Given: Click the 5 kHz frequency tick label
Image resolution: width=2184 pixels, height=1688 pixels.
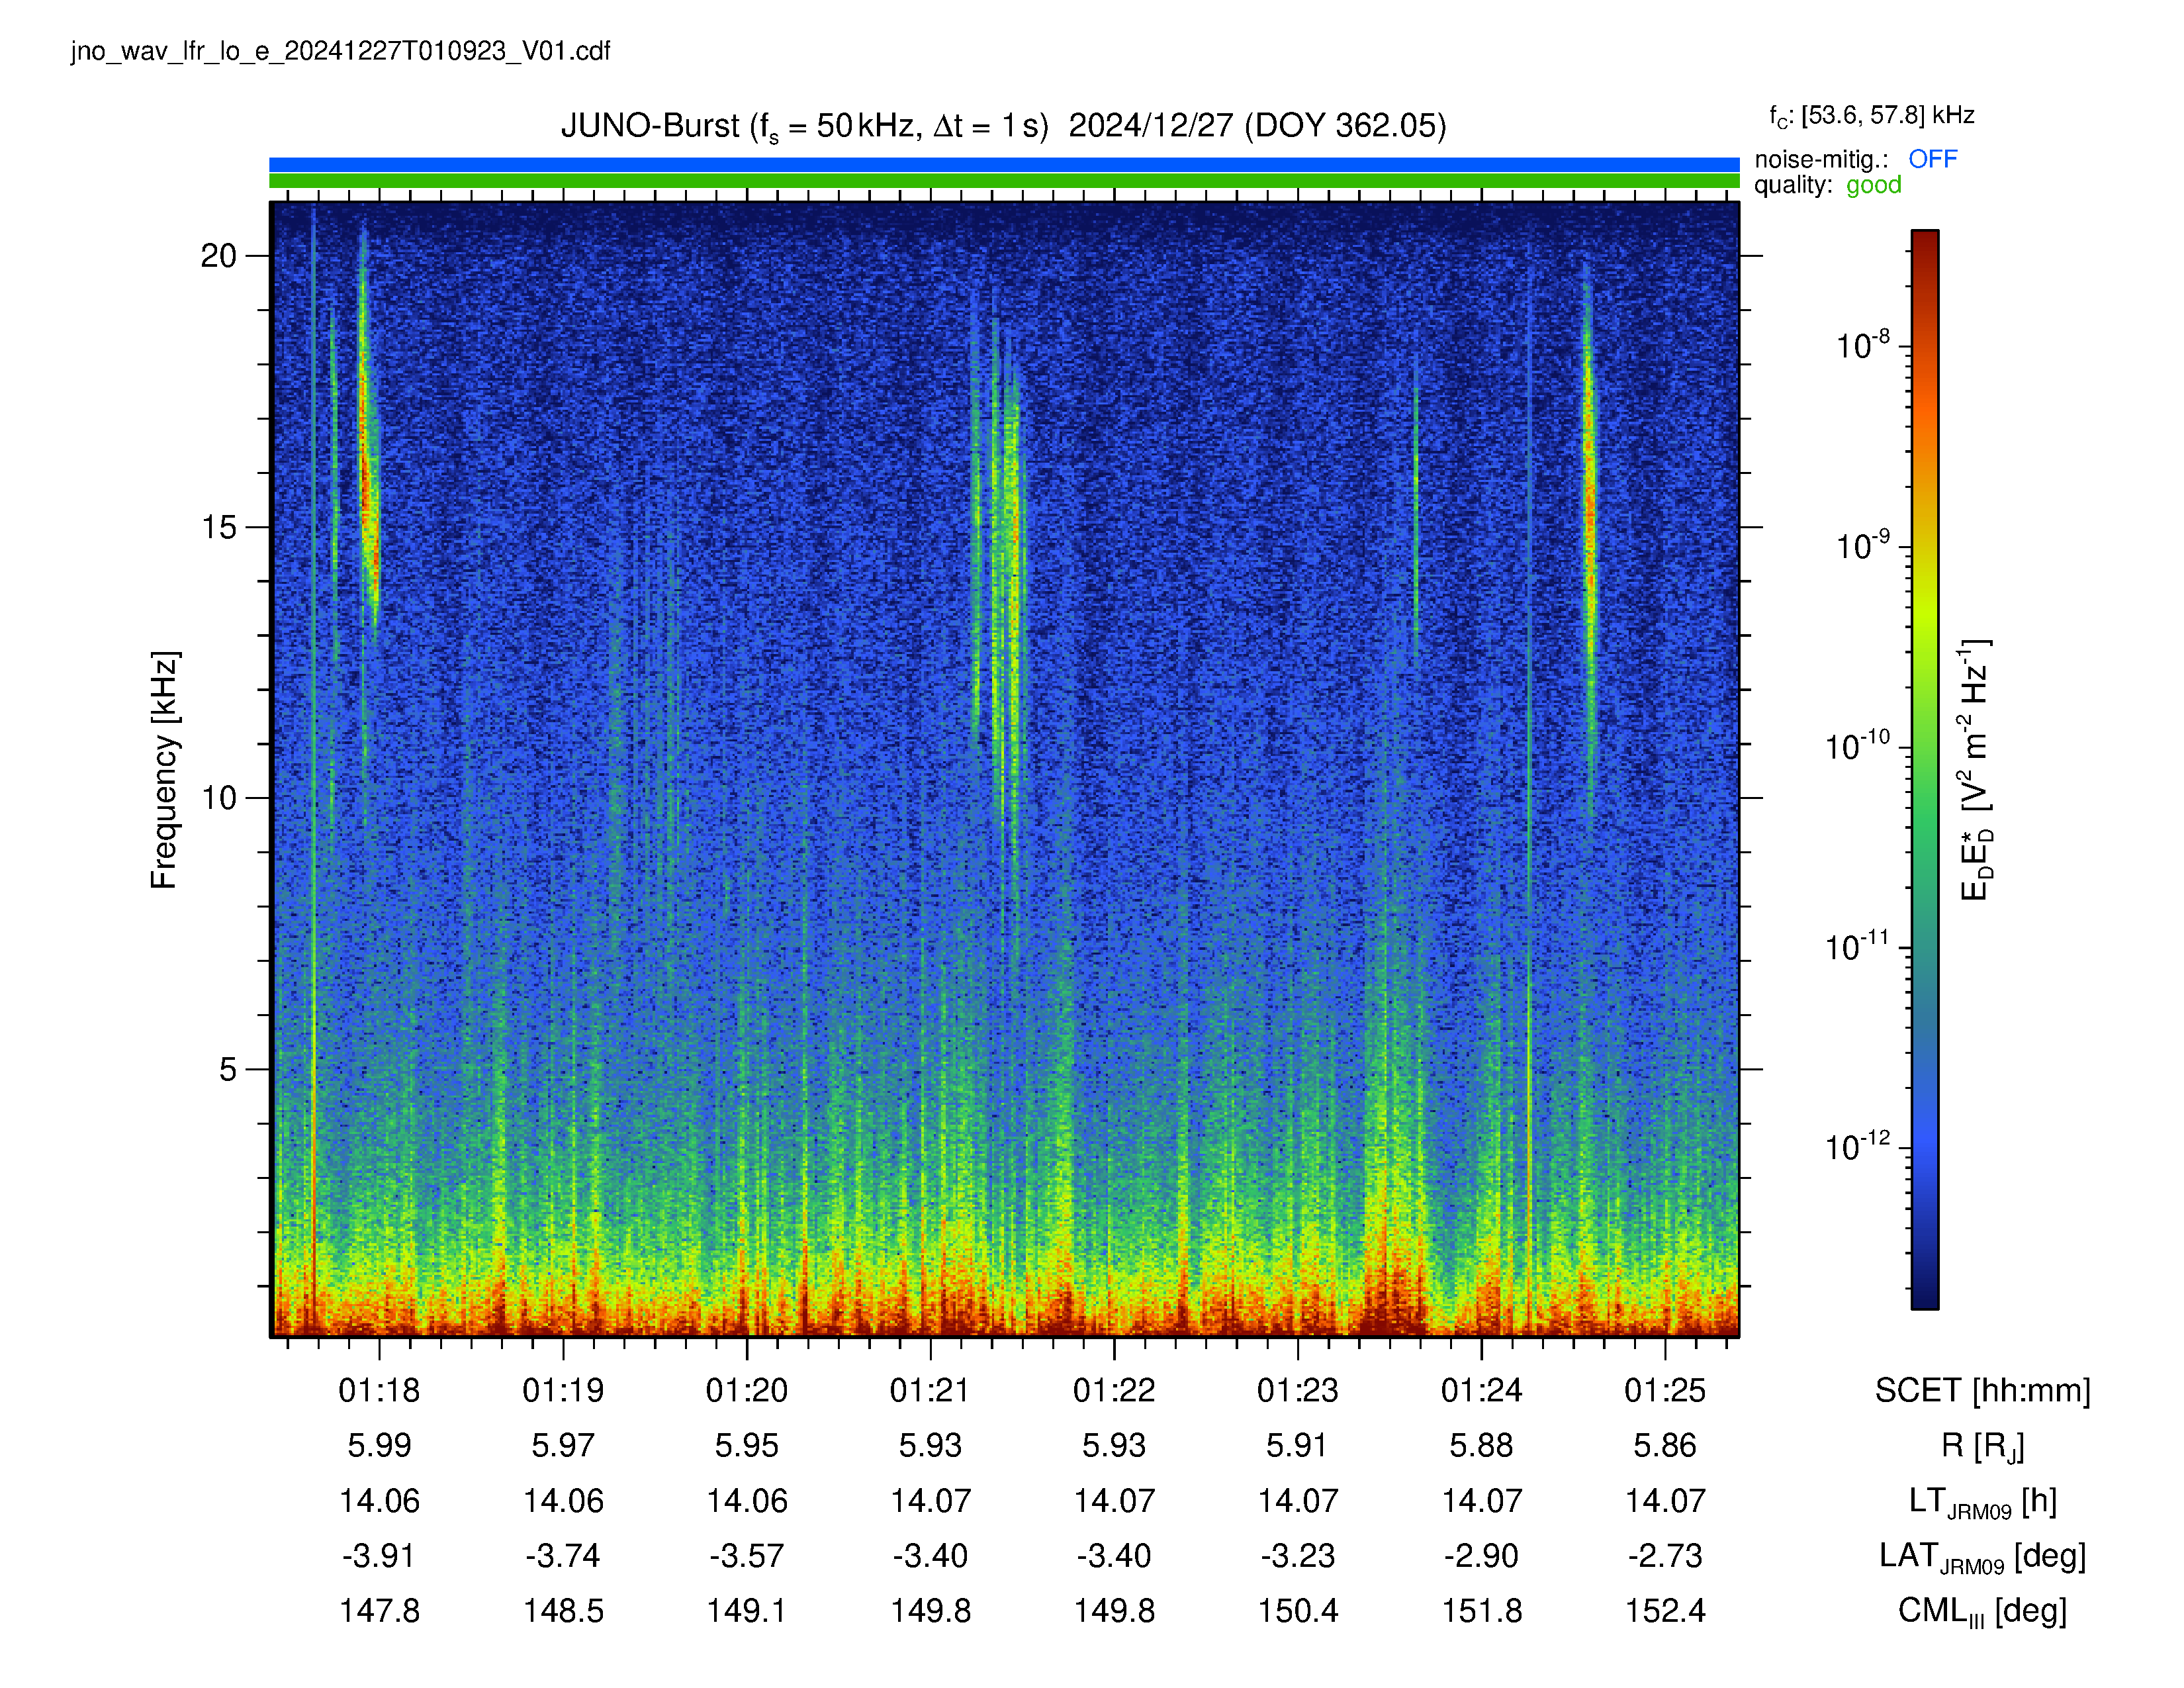Looking at the screenshot, I should tap(228, 1069).
